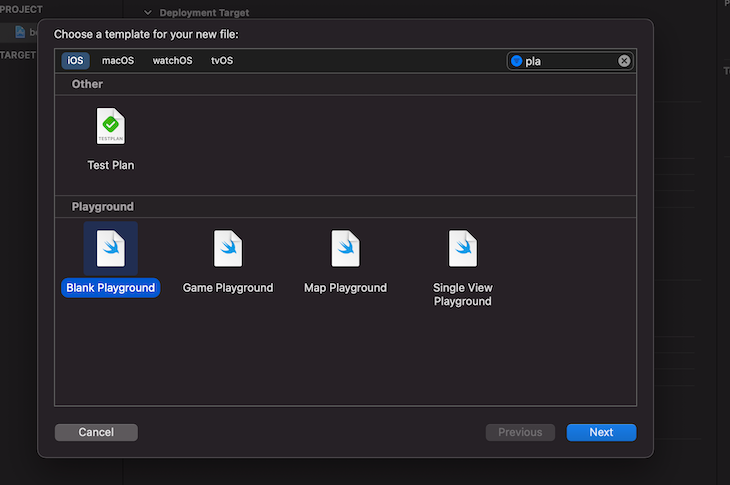The height and width of the screenshot is (485, 730).
Task: Cancel the new file dialog
Action: (x=96, y=432)
